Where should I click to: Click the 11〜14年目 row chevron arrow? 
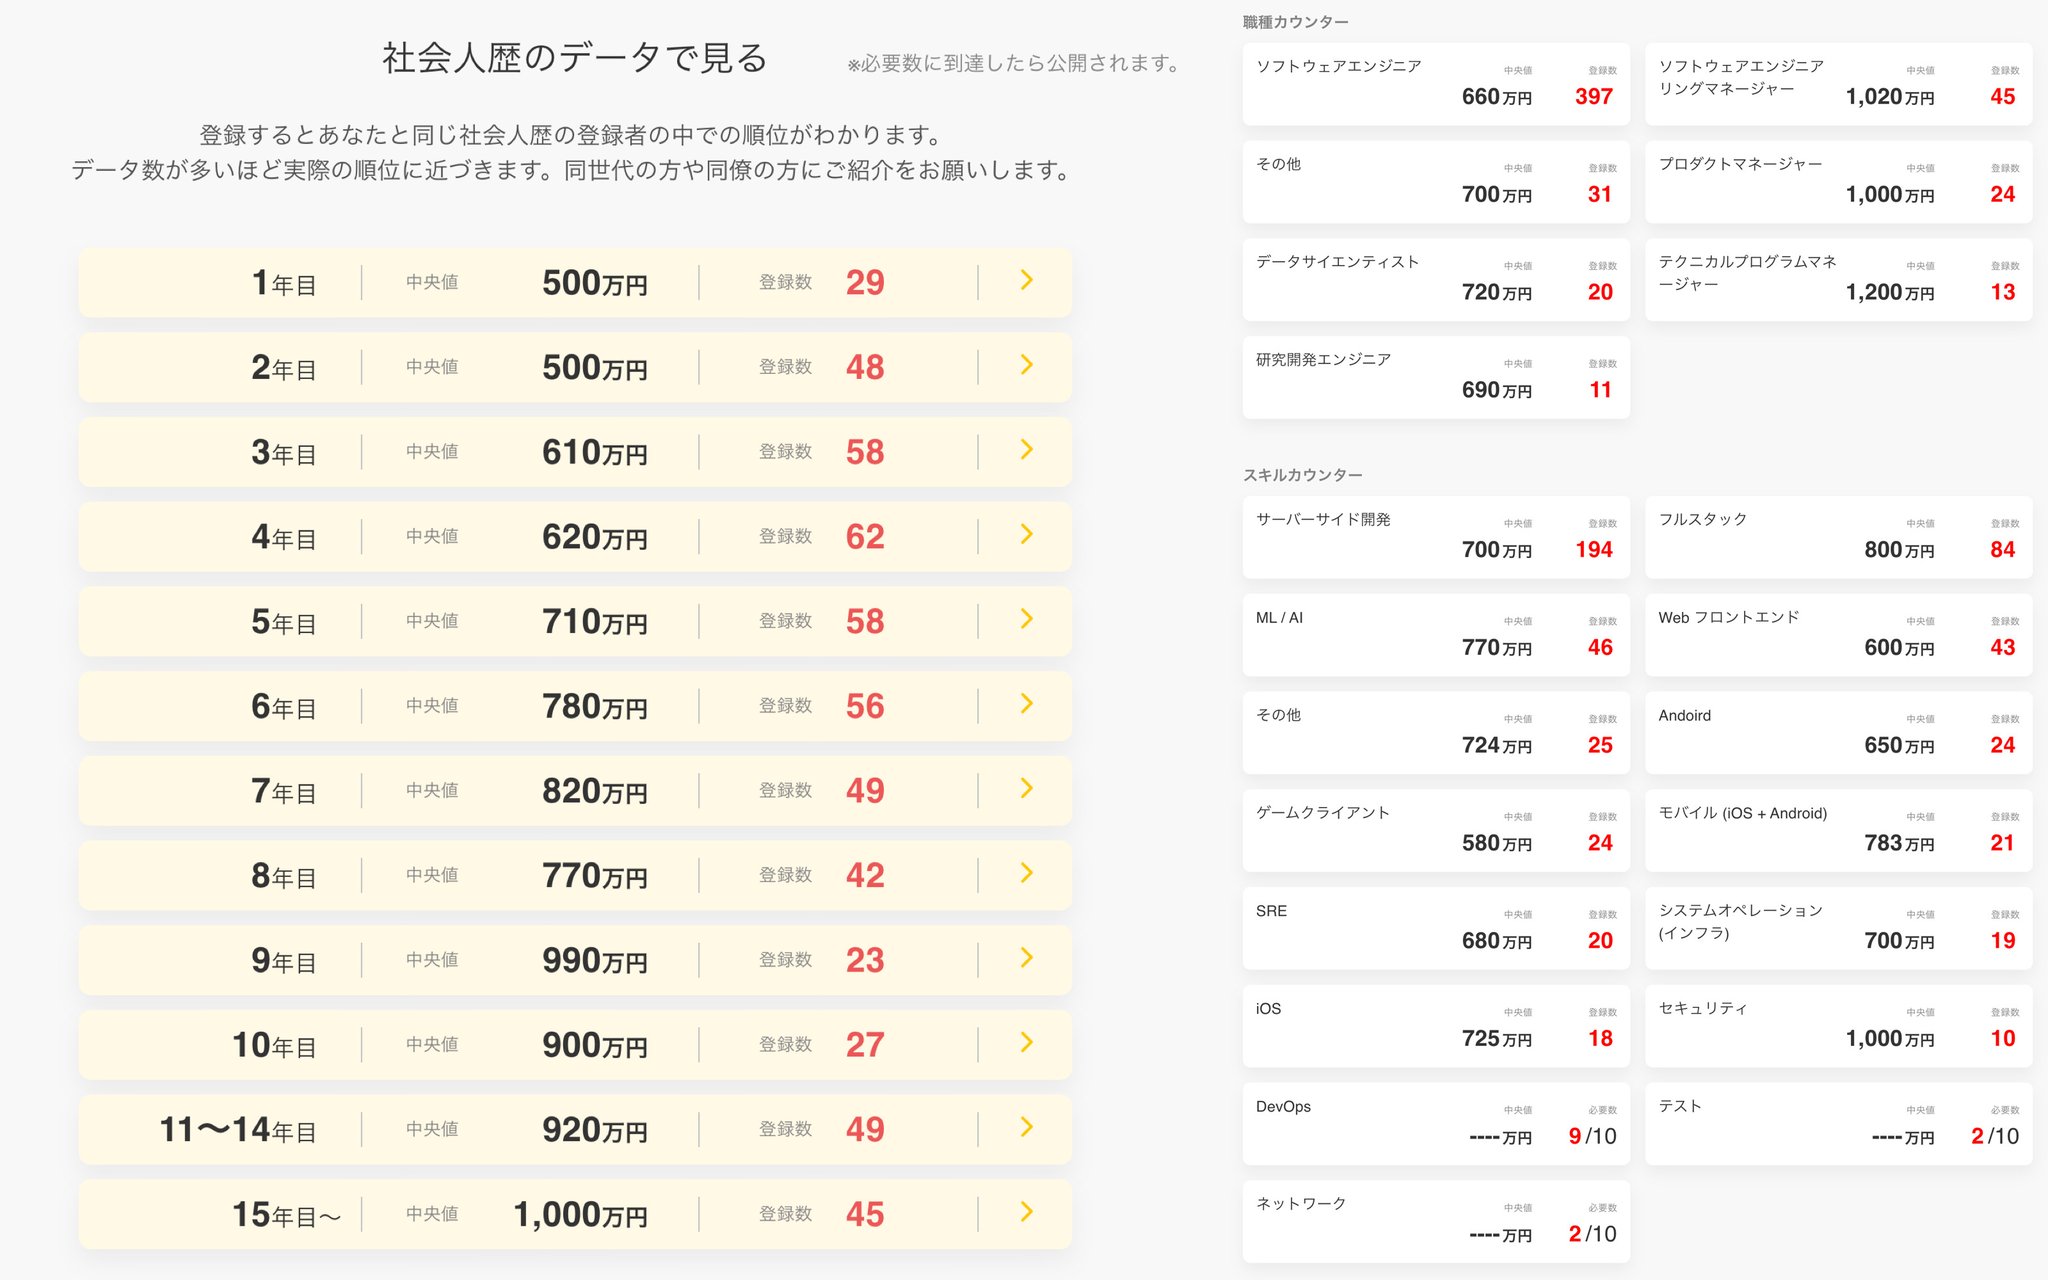pyautogui.click(x=1026, y=1128)
